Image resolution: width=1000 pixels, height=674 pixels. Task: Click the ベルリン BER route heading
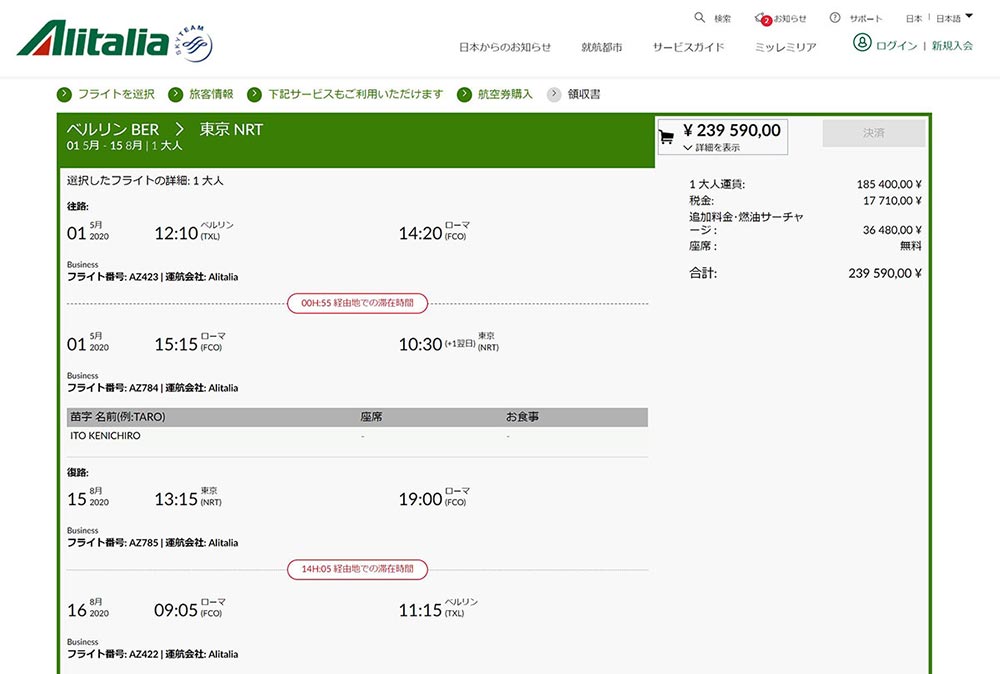[113, 129]
